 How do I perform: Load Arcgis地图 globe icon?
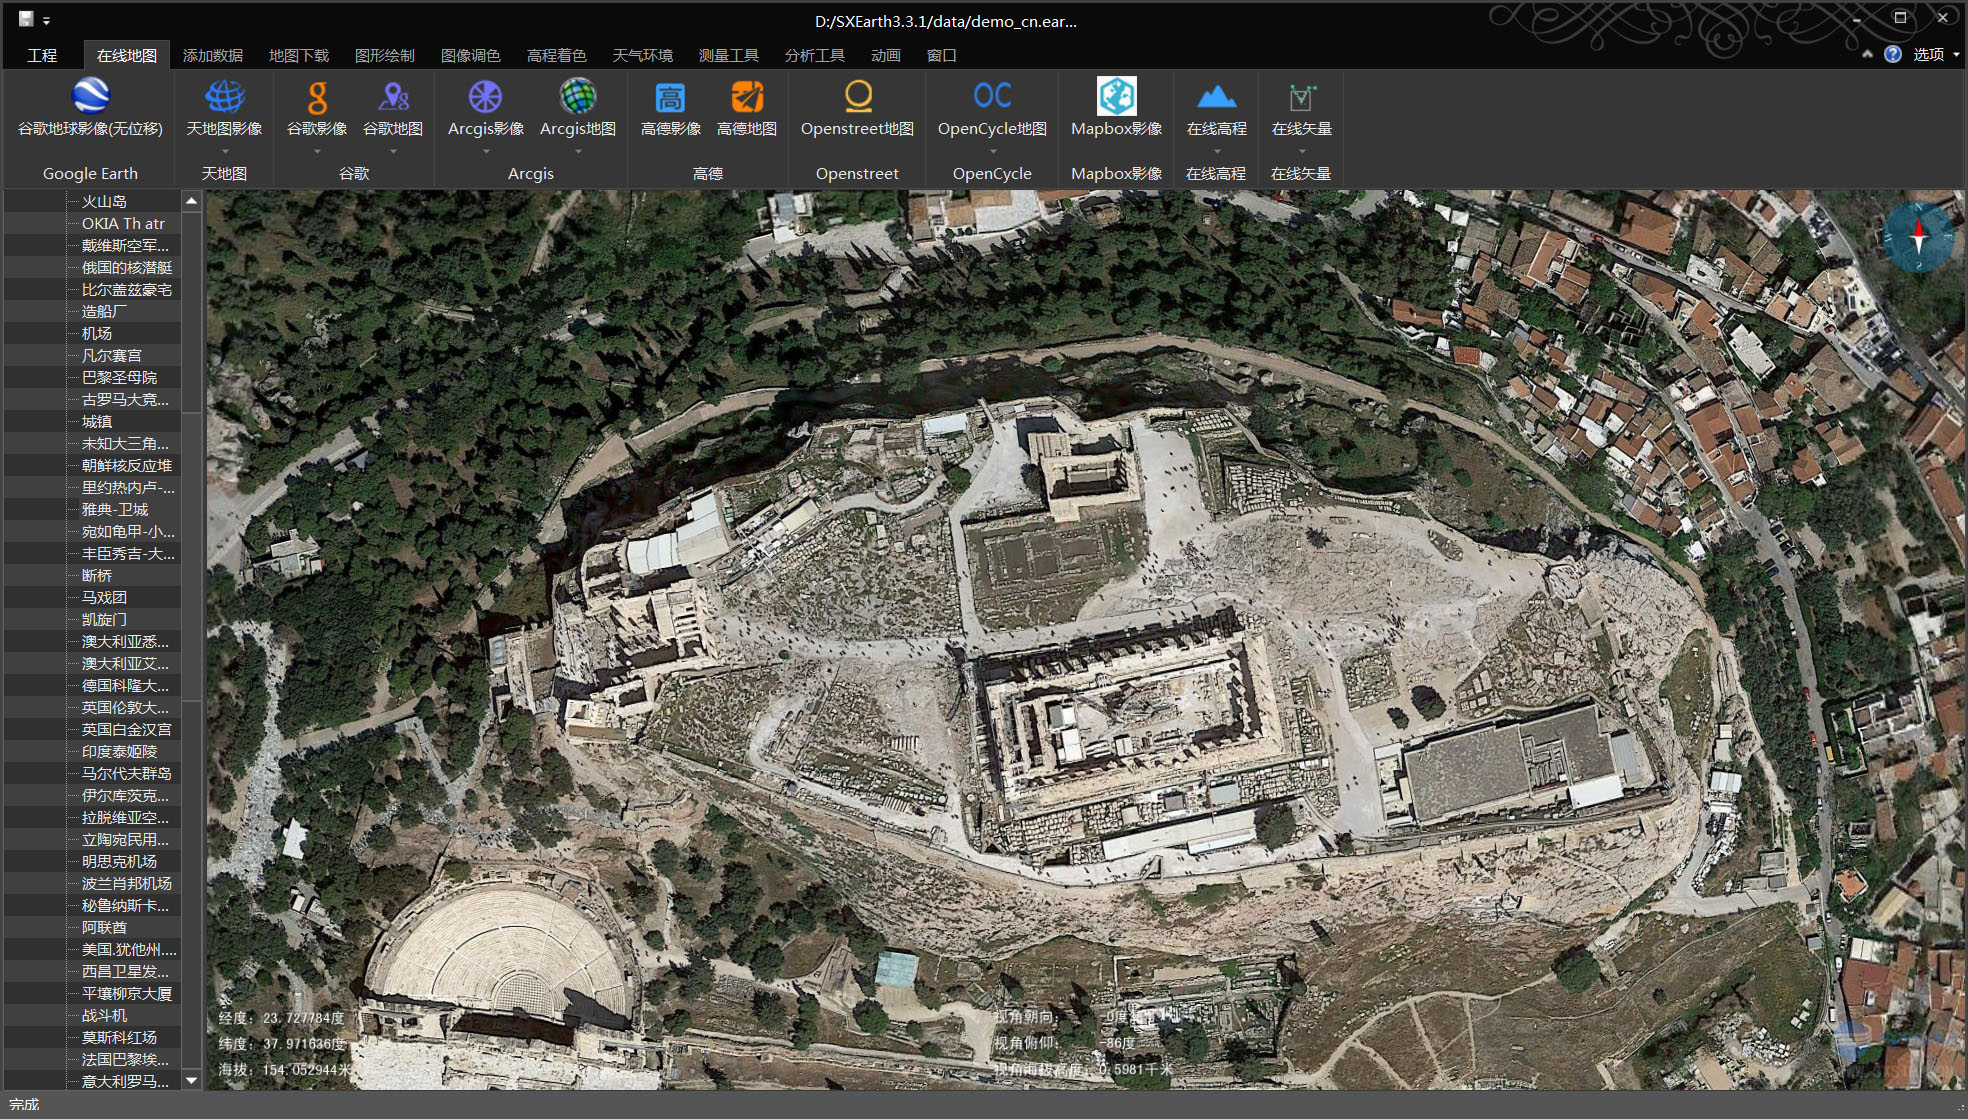click(578, 97)
